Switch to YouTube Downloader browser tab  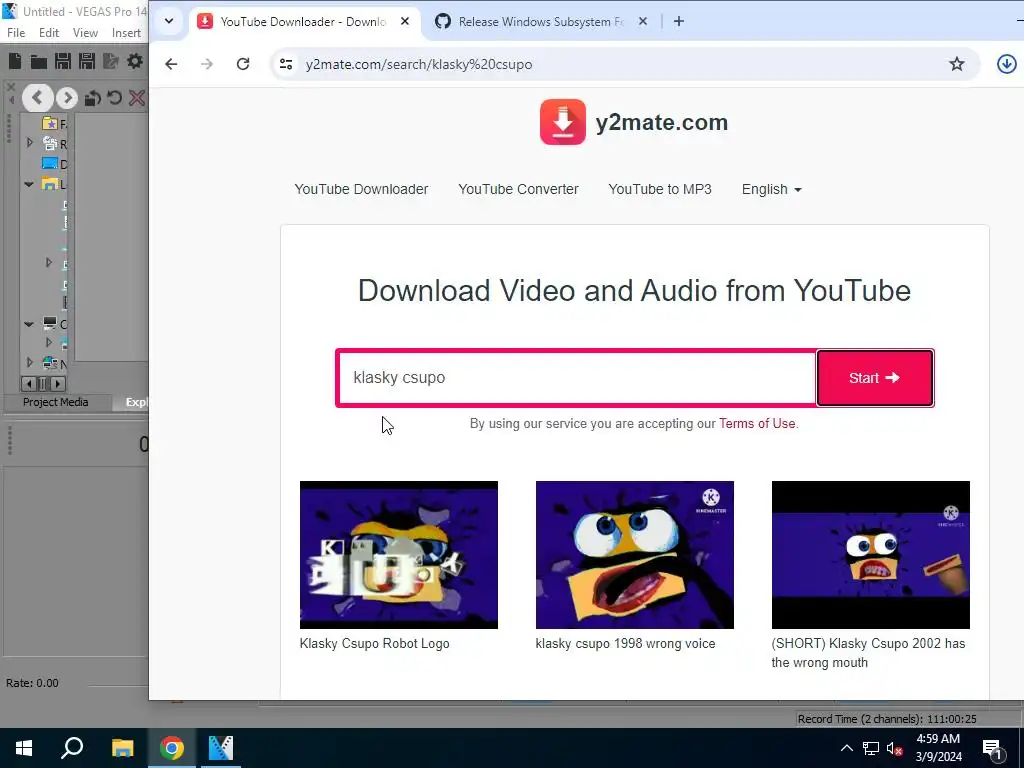click(302, 22)
